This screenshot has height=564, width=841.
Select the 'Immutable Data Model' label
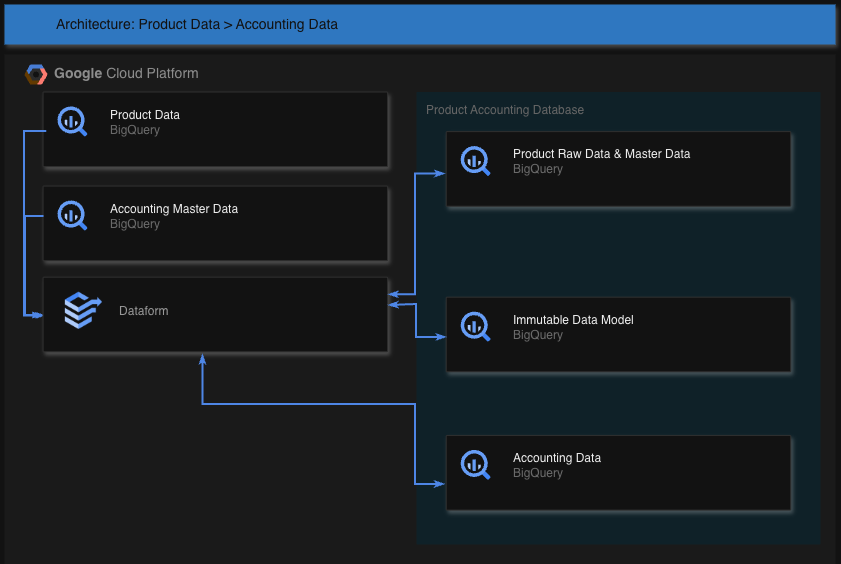573,320
